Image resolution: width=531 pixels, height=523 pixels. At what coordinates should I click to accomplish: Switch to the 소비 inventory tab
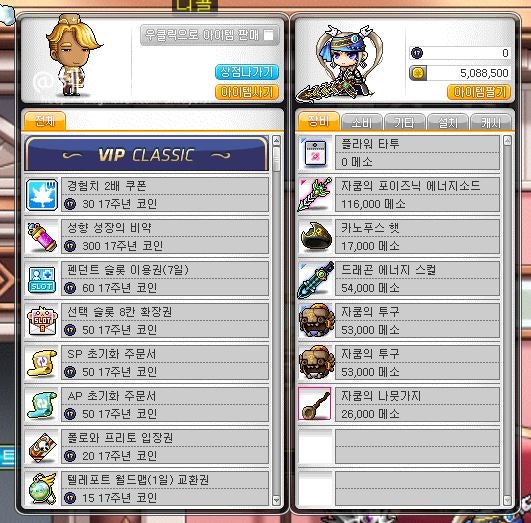tap(362, 122)
